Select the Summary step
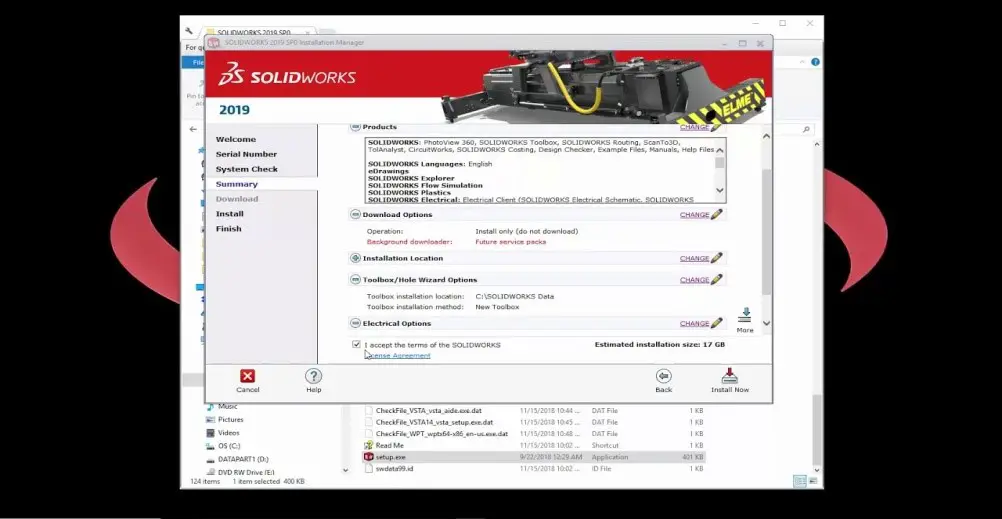This screenshot has height=519, width=1002. (x=236, y=184)
